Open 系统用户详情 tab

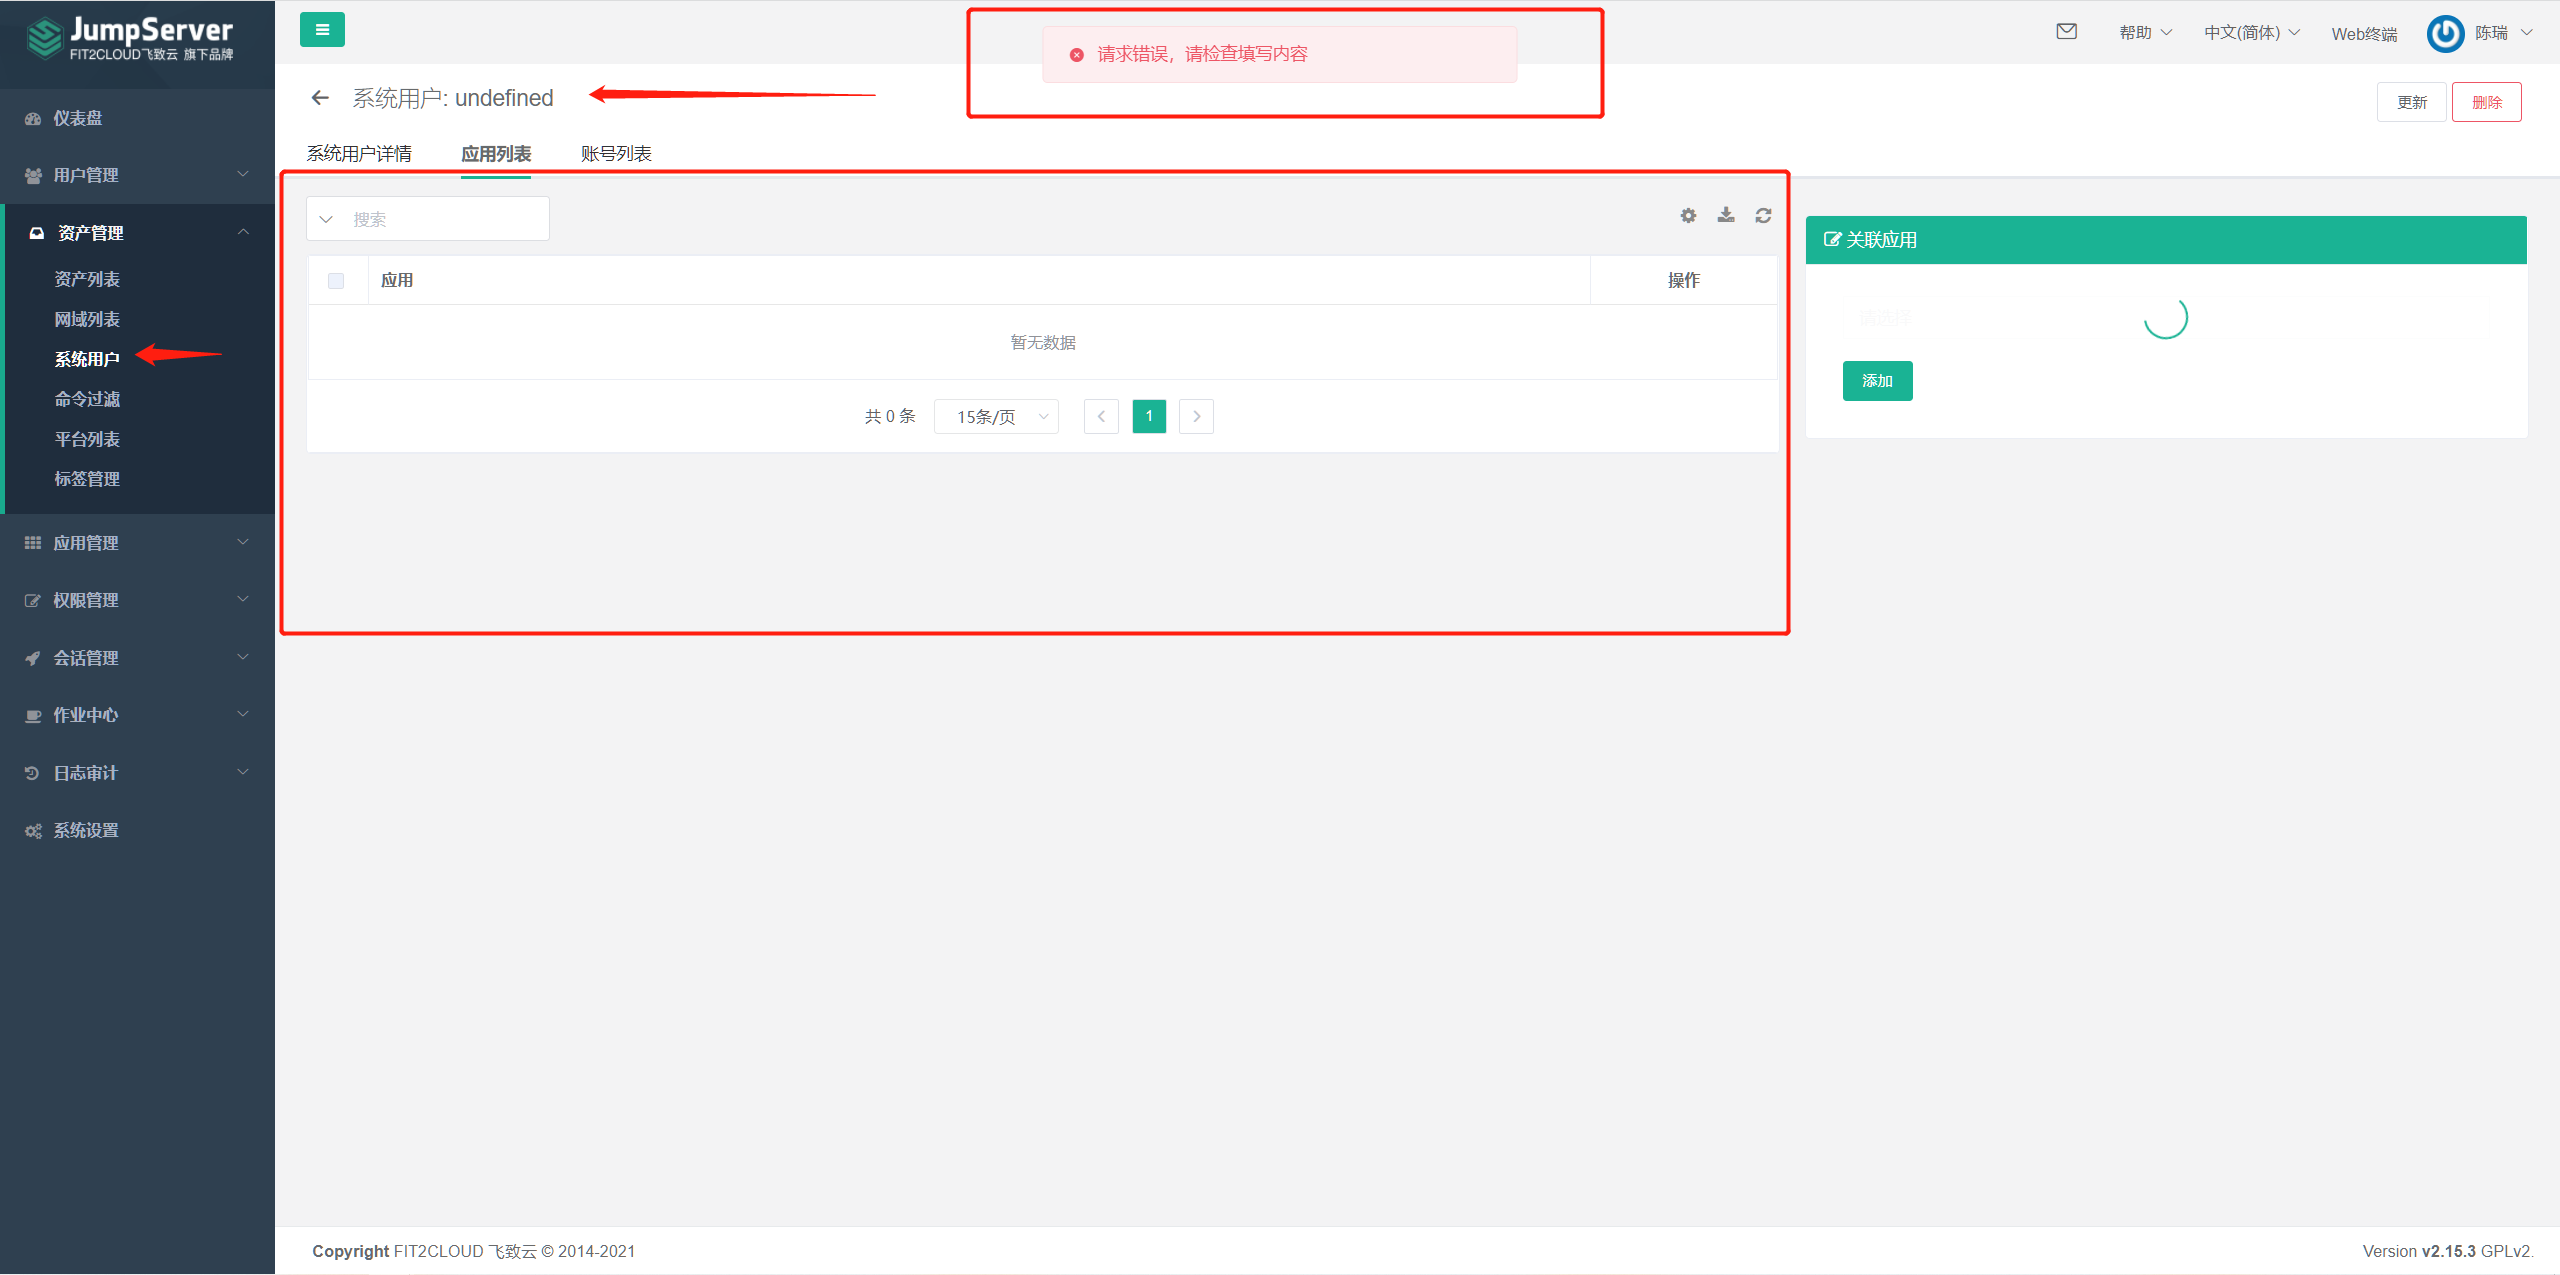[x=359, y=153]
